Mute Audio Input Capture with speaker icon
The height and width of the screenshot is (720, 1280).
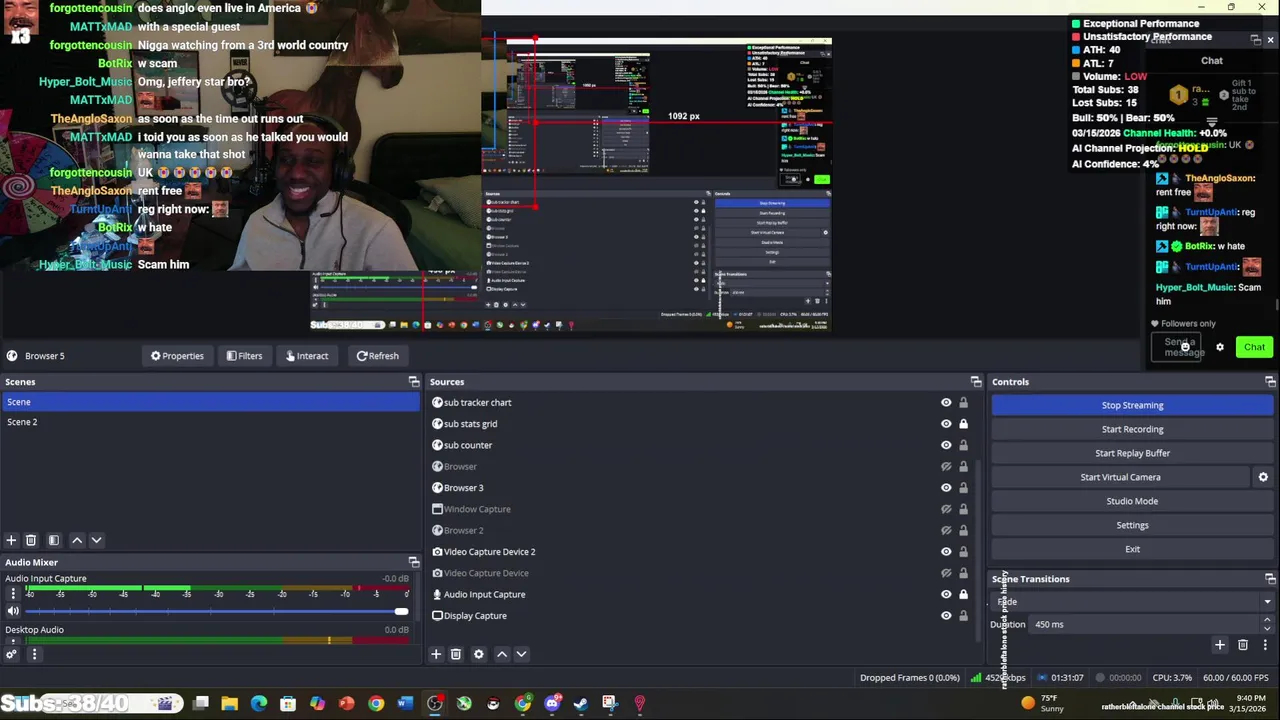pos(13,611)
